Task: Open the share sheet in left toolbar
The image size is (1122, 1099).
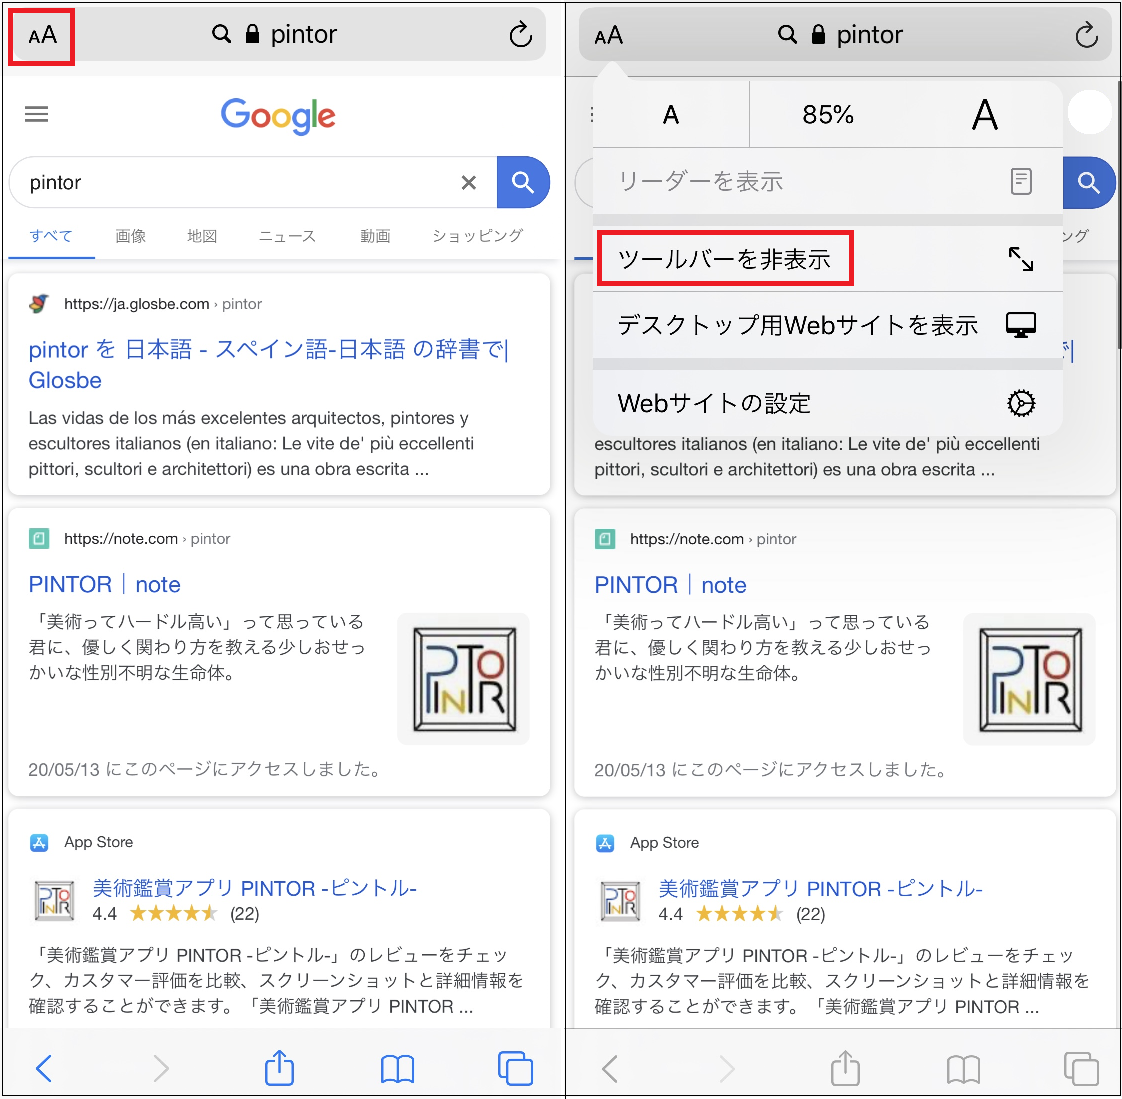Action: (x=279, y=1068)
